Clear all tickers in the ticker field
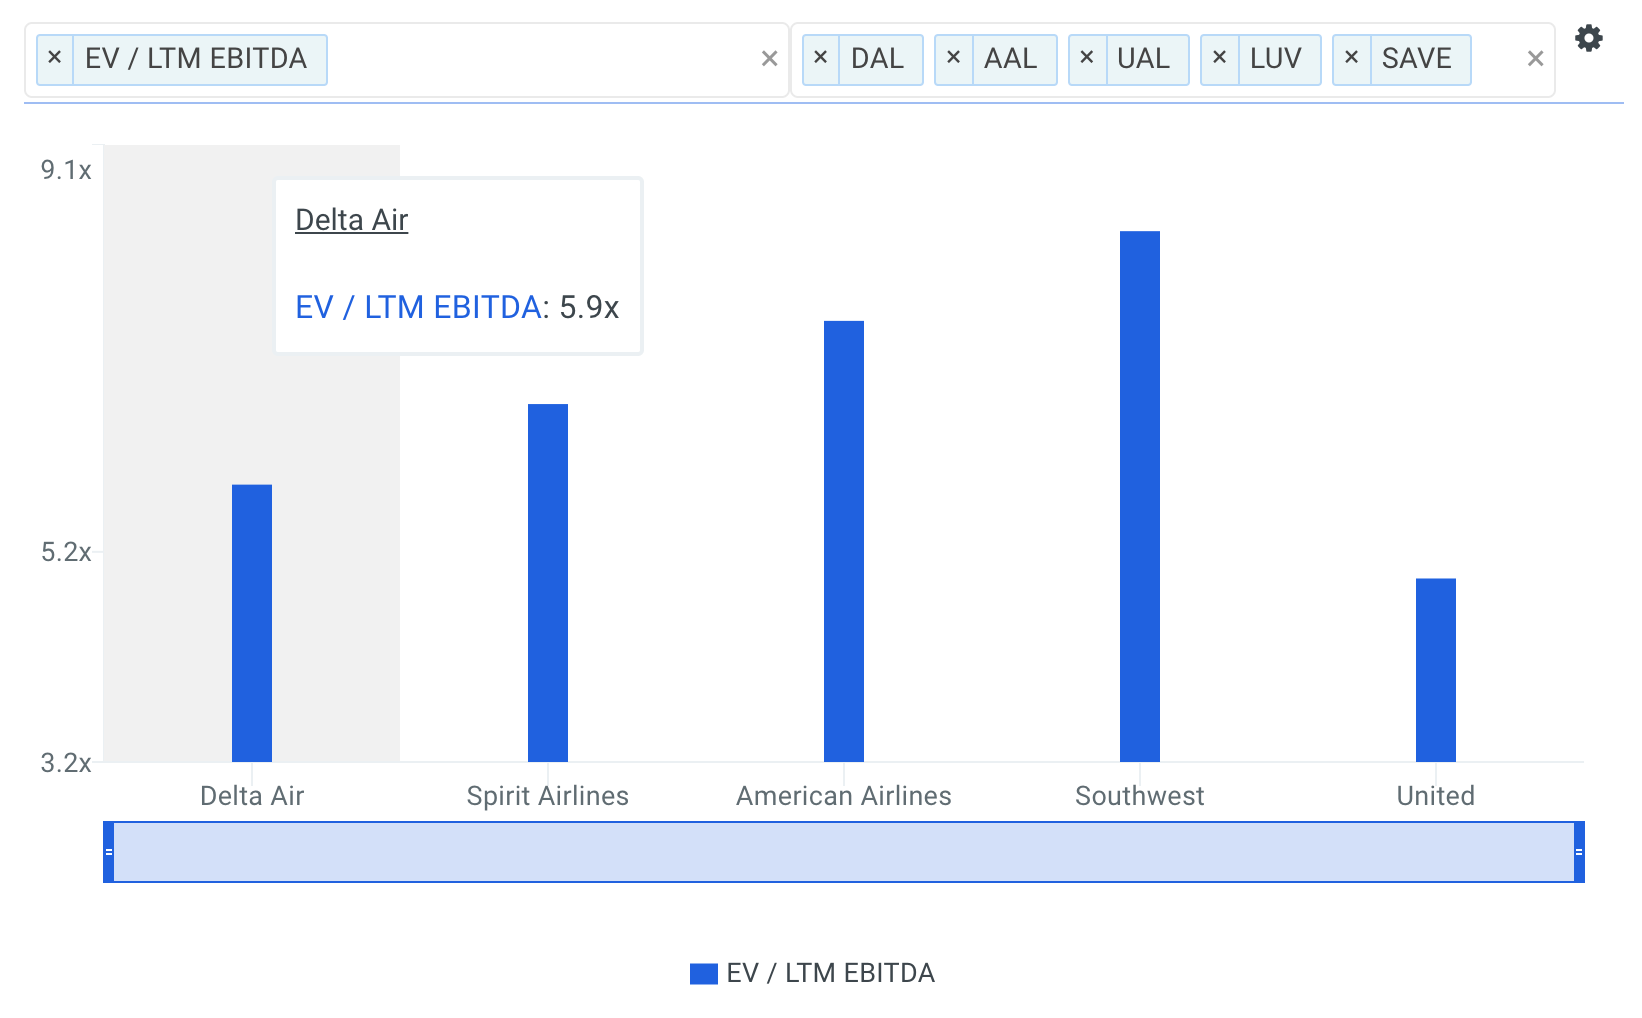 [1535, 59]
